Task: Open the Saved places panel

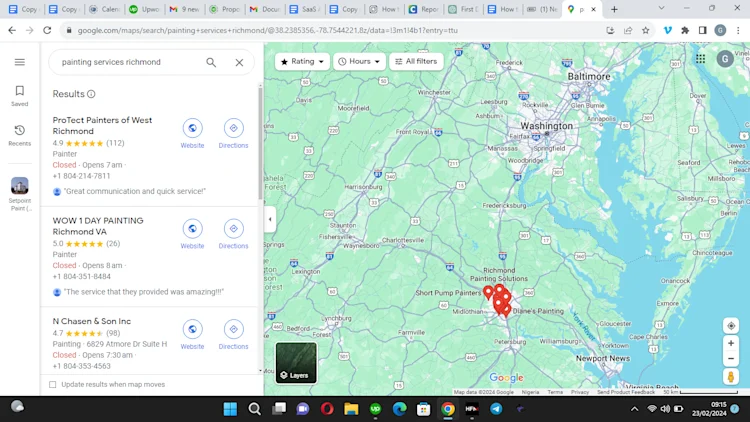Action: tap(20, 96)
